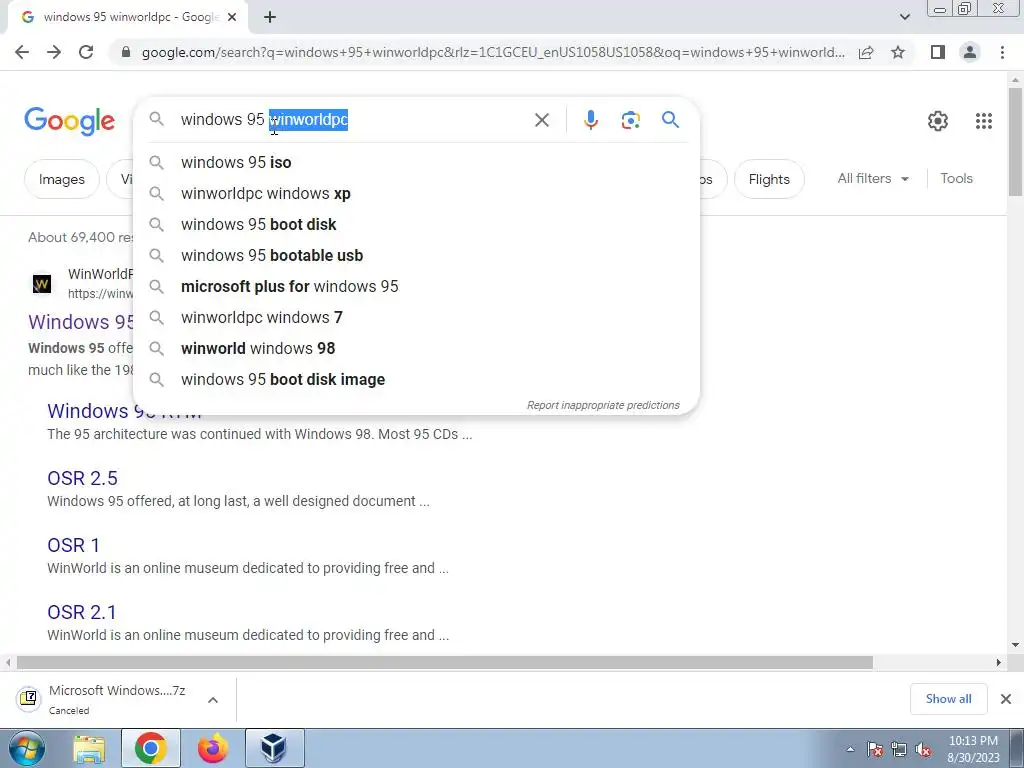Screen dimensions: 1024x768
Task: Open the tab search dropdown
Action: tap(904, 17)
